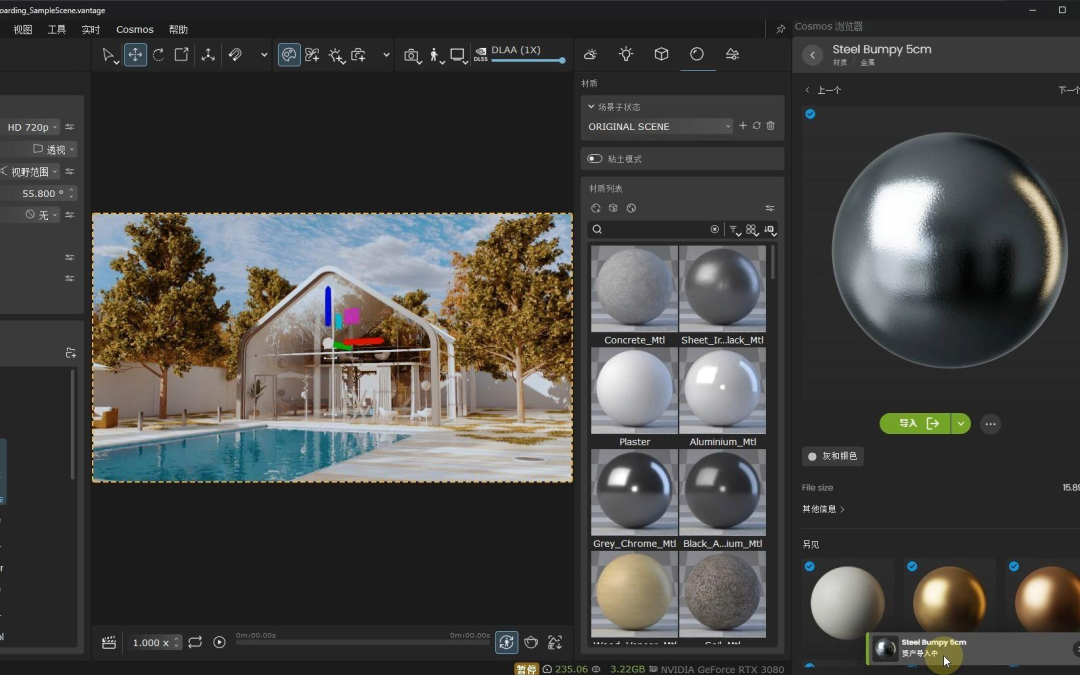The height and width of the screenshot is (675, 1080).
Task: Add a new scene state
Action: [742, 126]
